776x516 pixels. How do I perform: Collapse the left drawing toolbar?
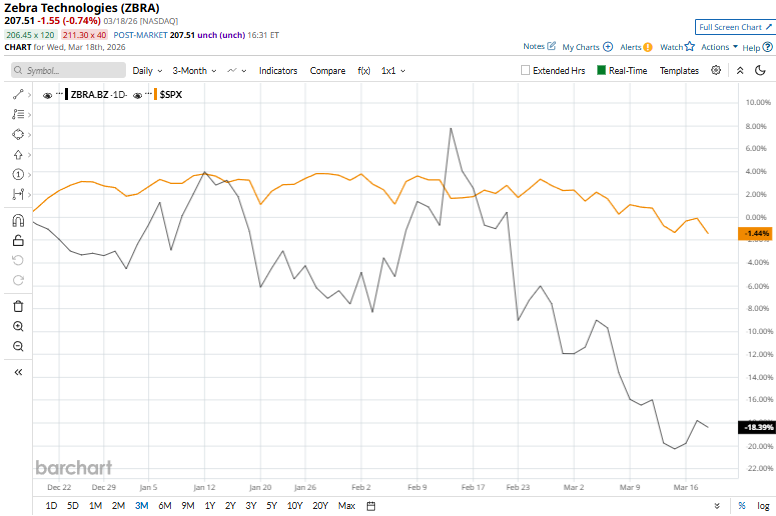18,372
